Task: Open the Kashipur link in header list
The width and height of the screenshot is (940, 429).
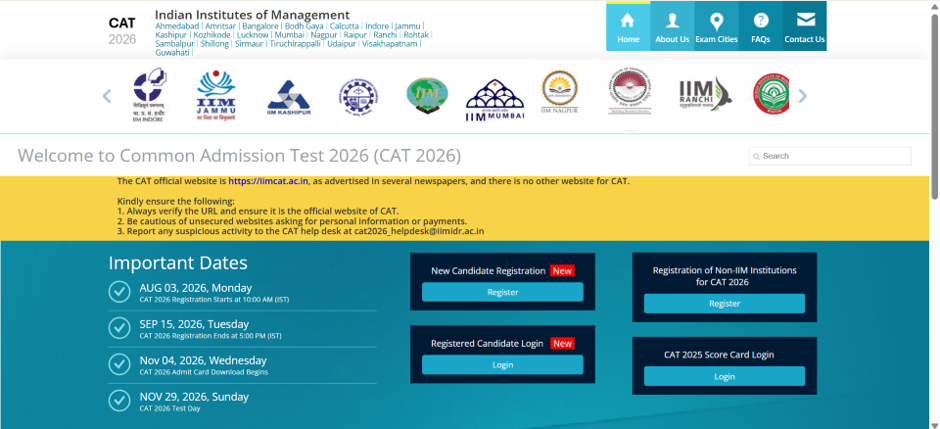Action: (171, 35)
